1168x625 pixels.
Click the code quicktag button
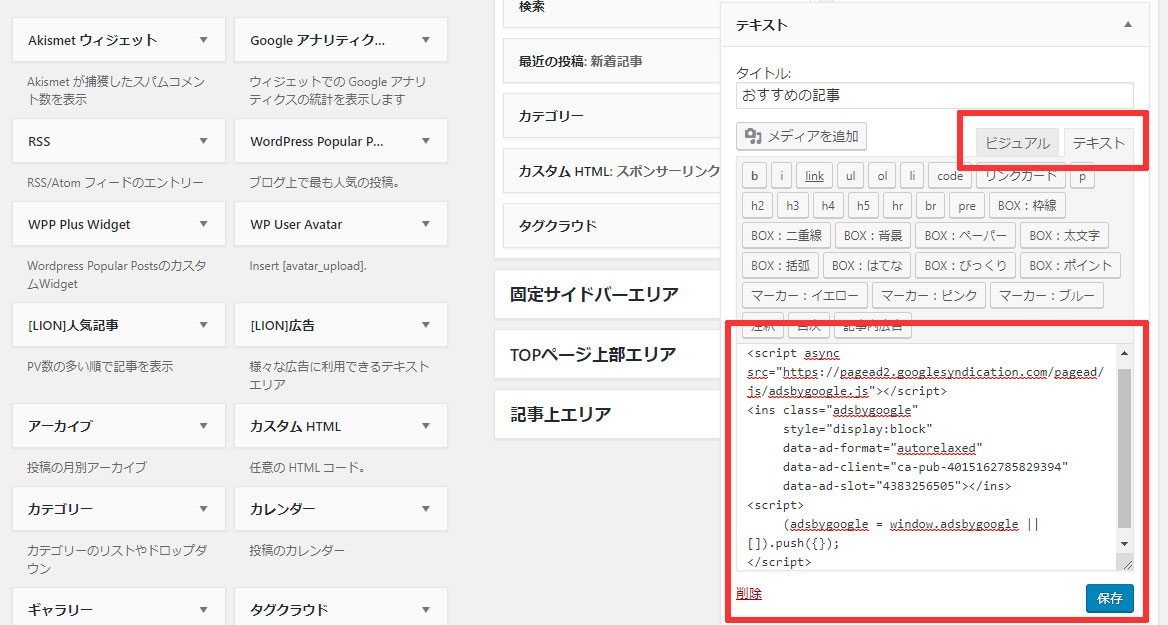tap(950, 176)
